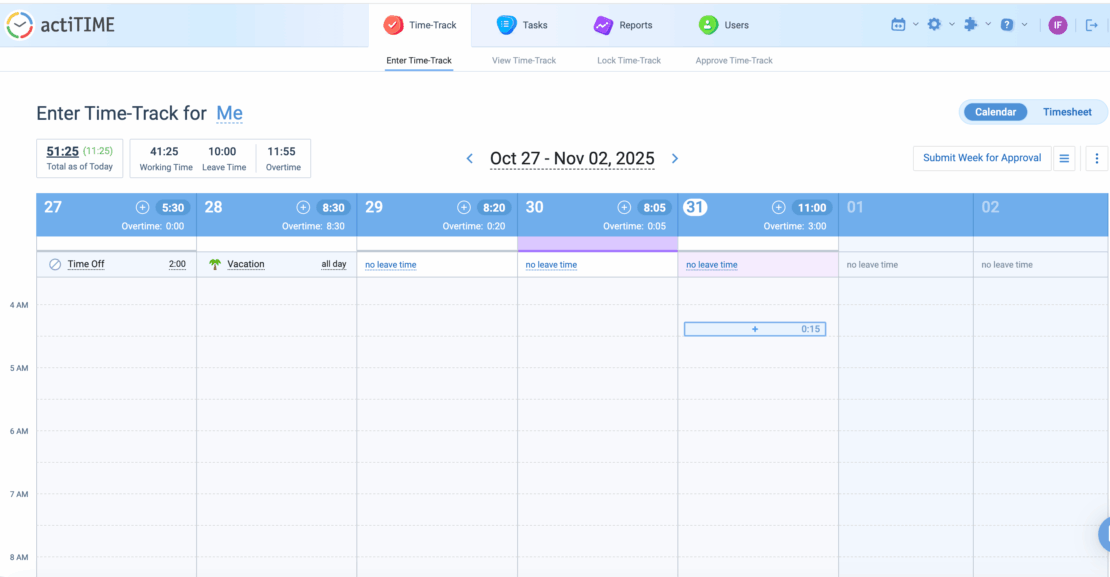Open the Approve Time-Track tab
1110x577 pixels.
pyautogui.click(x=736, y=60)
